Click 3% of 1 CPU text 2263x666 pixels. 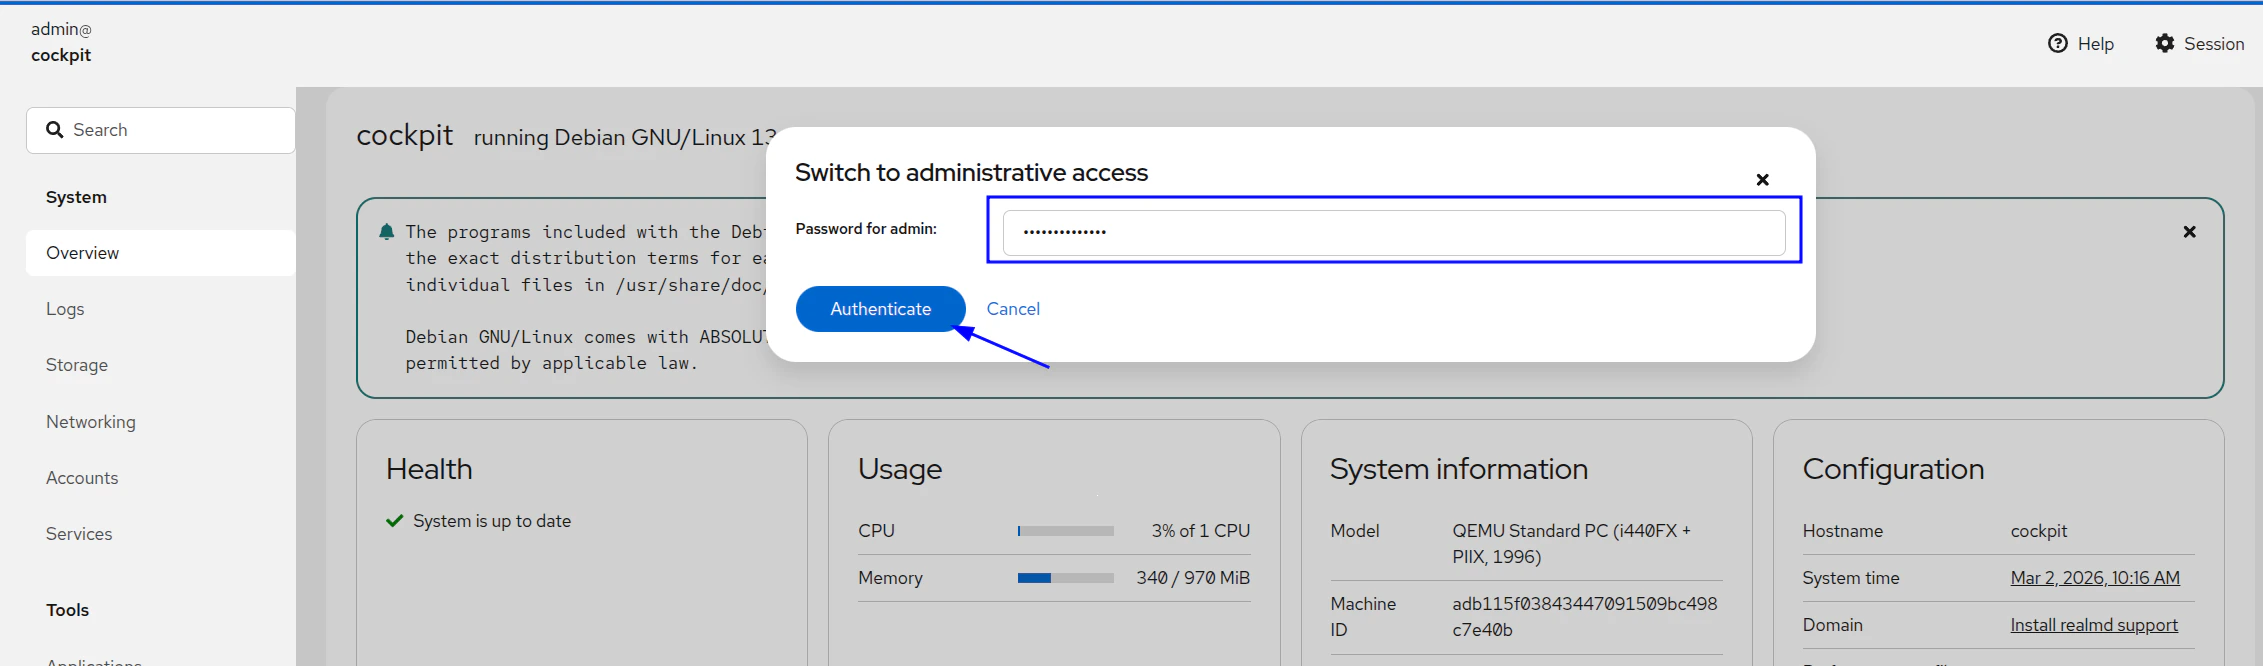tap(1201, 531)
